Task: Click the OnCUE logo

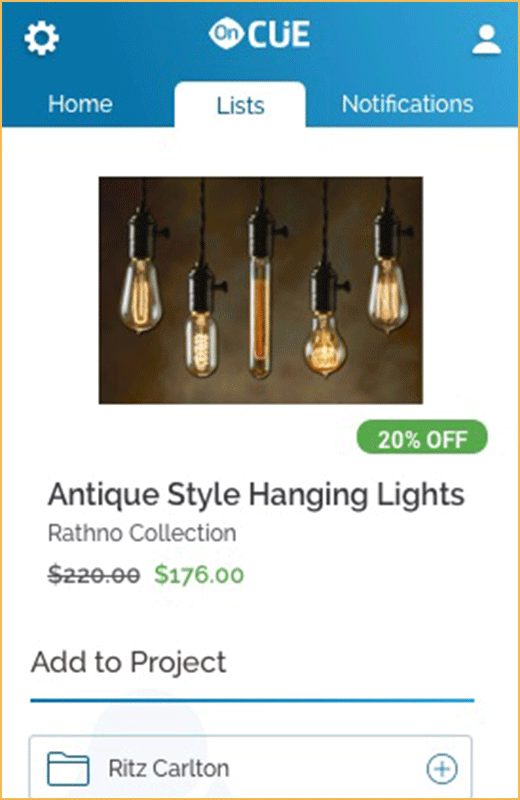Action: point(259,34)
